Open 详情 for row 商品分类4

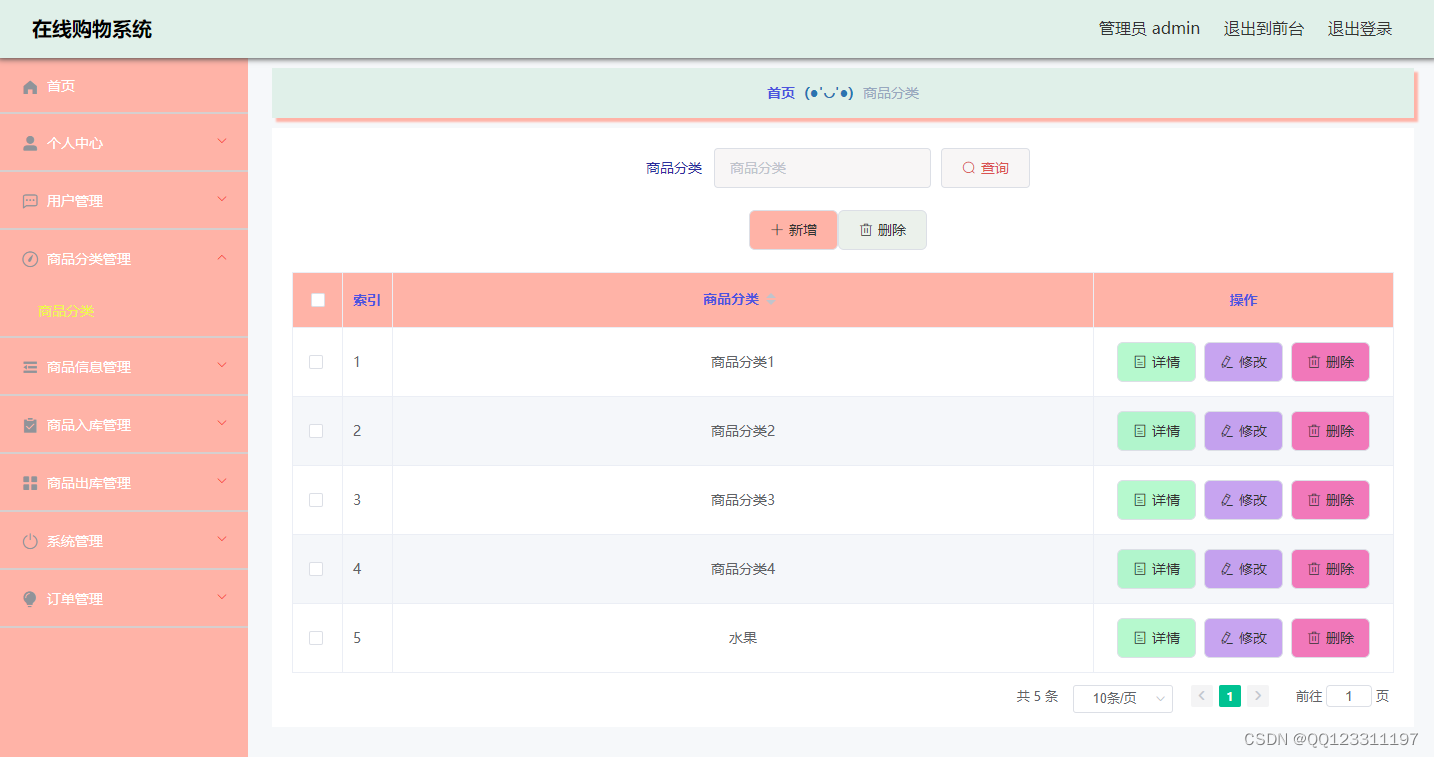(x=1156, y=569)
